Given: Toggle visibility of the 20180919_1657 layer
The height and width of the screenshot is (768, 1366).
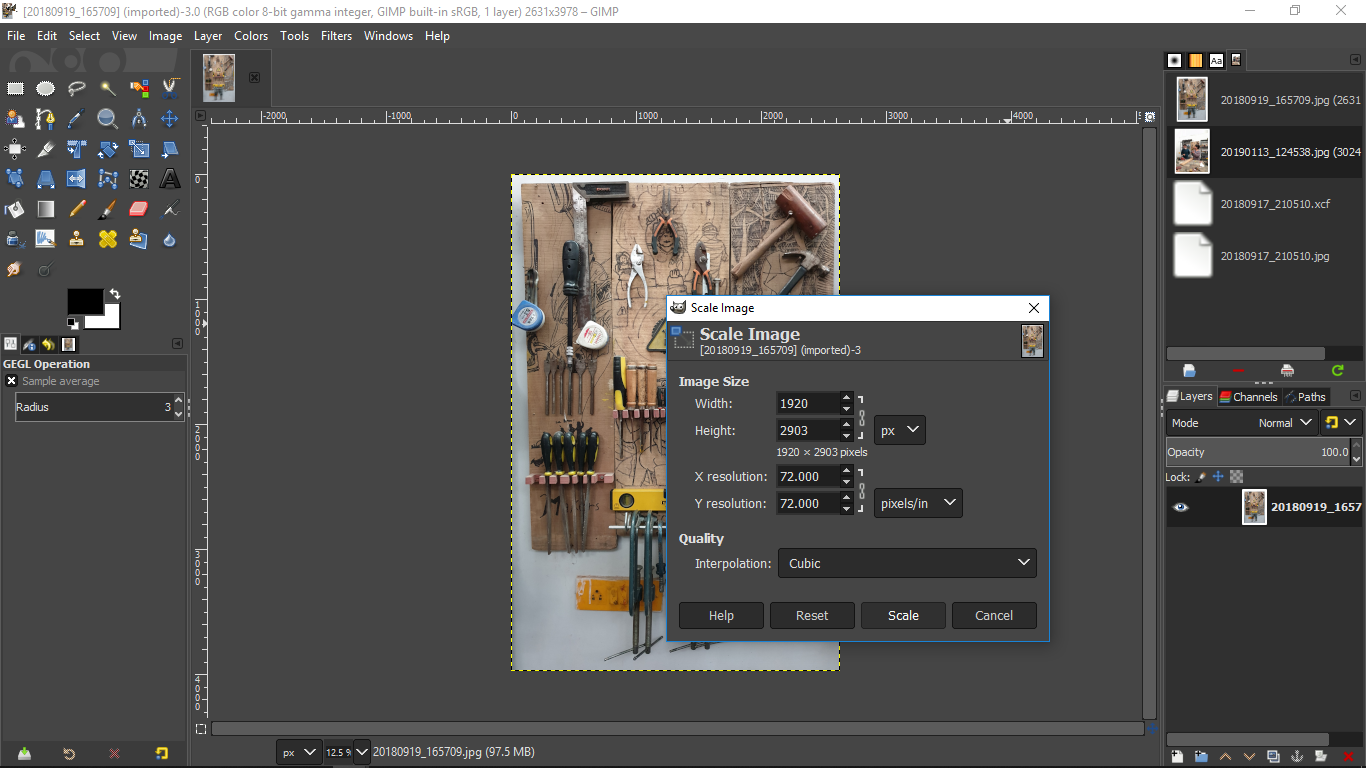Looking at the screenshot, I should point(1181,507).
